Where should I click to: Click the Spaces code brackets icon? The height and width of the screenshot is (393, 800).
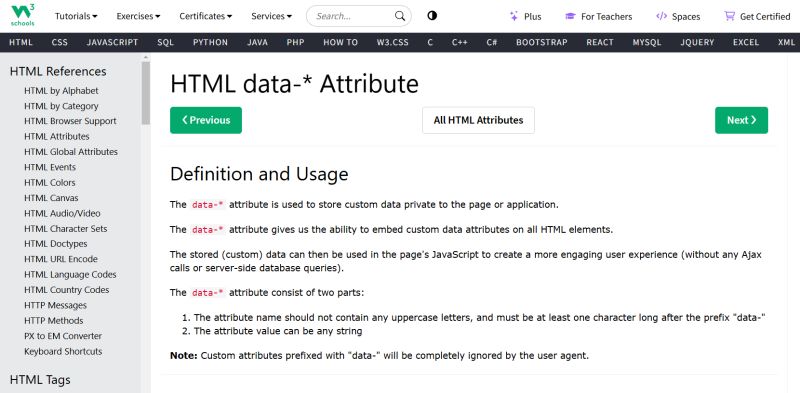click(x=661, y=16)
